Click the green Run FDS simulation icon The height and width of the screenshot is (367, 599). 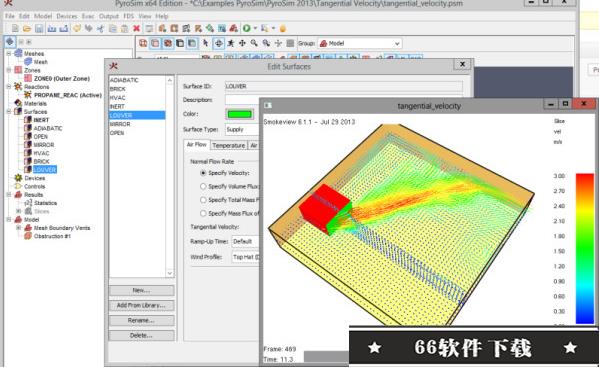pos(247,28)
